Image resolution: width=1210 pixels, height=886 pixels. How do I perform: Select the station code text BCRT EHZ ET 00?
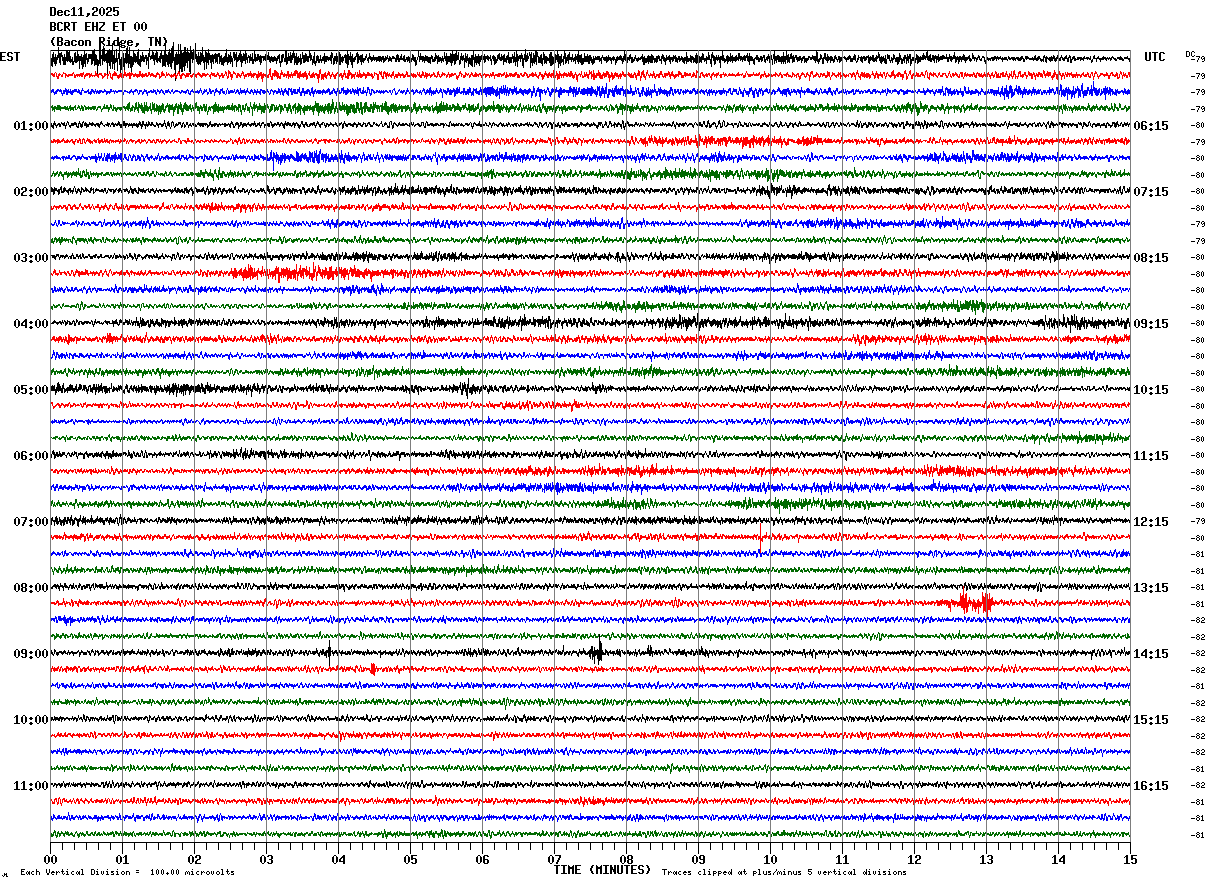98,27
